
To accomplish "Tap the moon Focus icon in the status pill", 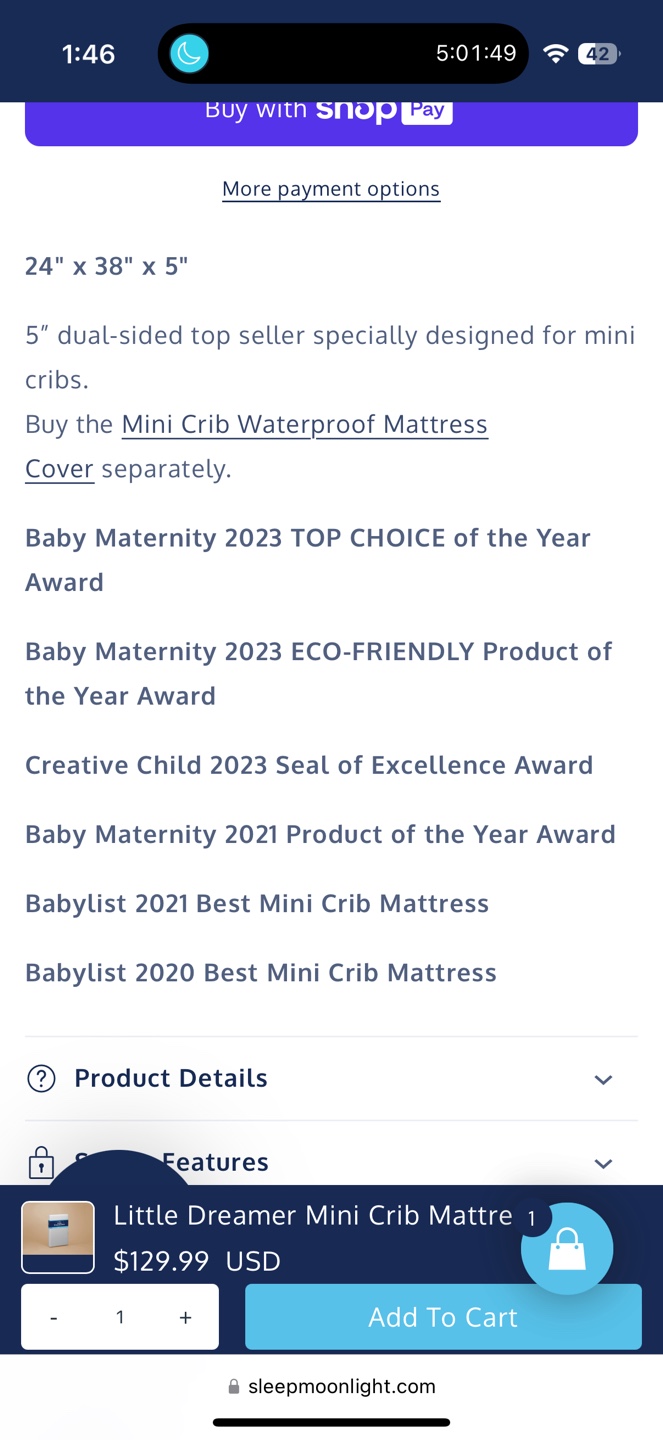I will click(x=189, y=53).
